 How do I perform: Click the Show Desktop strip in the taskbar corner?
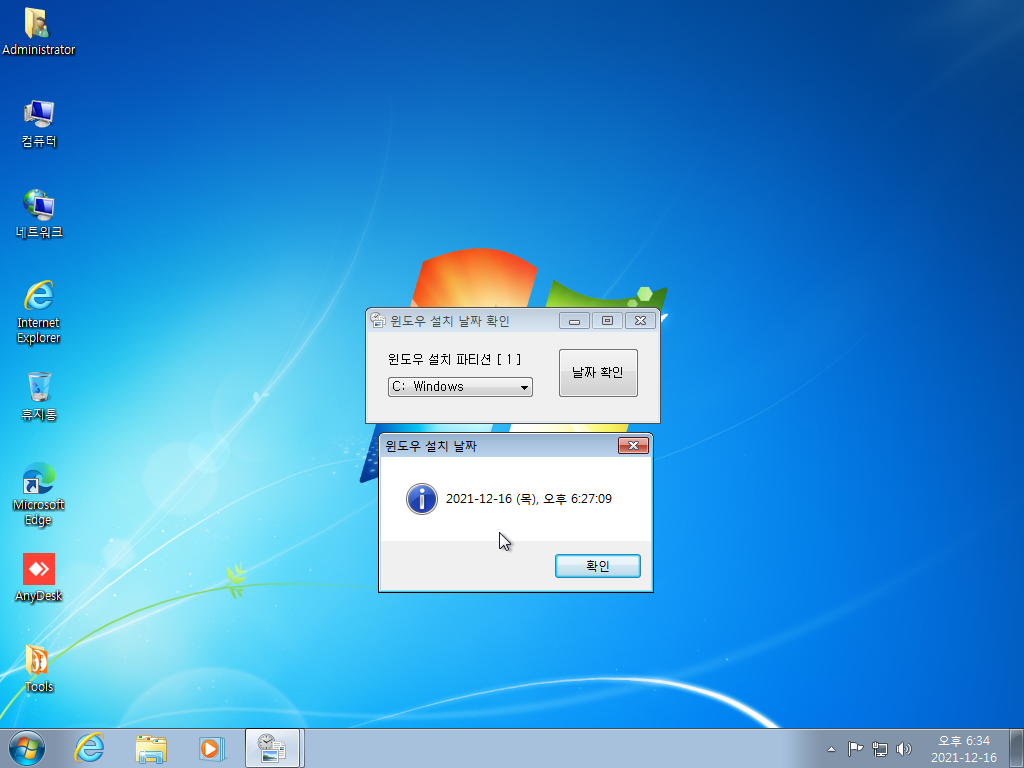coord(1017,748)
